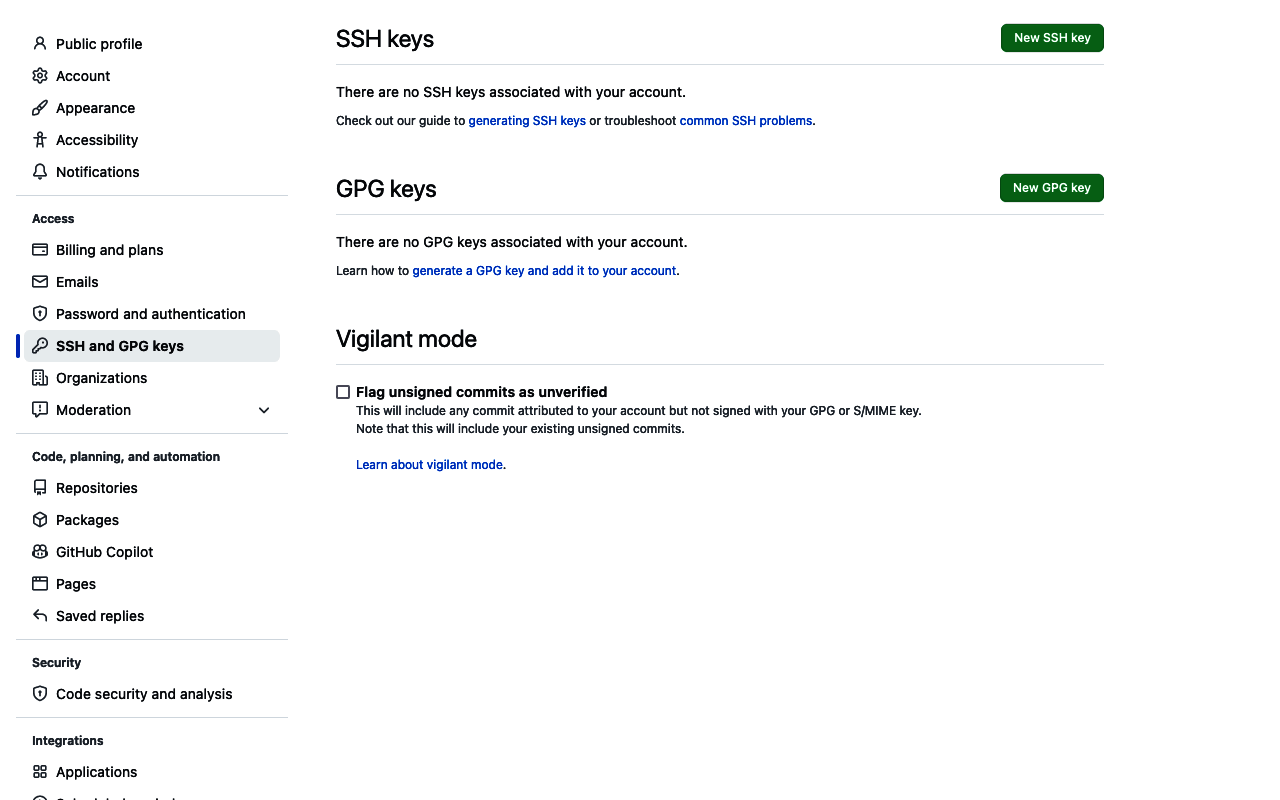The height and width of the screenshot is (800, 1280).
Task: Click the Applications grid icon
Action: [x=39, y=771]
